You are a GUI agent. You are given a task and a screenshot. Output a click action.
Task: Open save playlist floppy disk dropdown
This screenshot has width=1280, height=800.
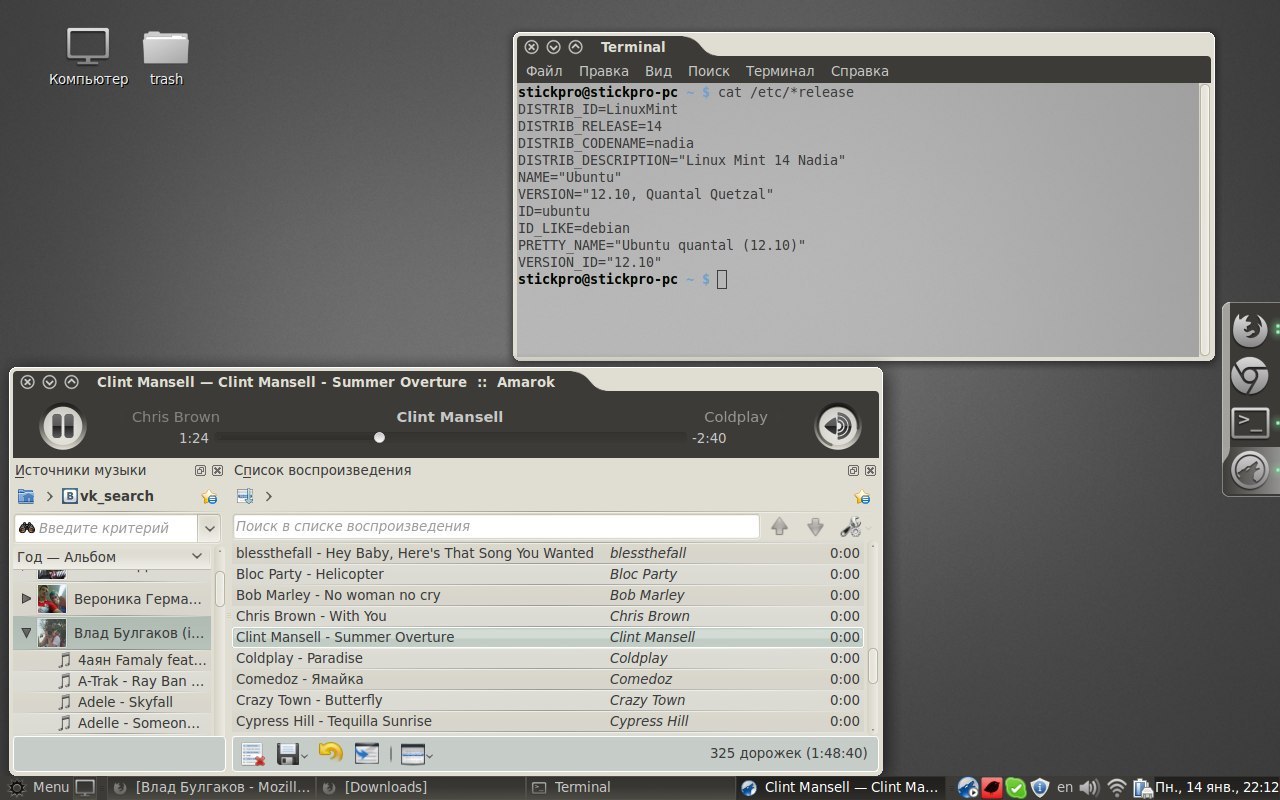291,754
